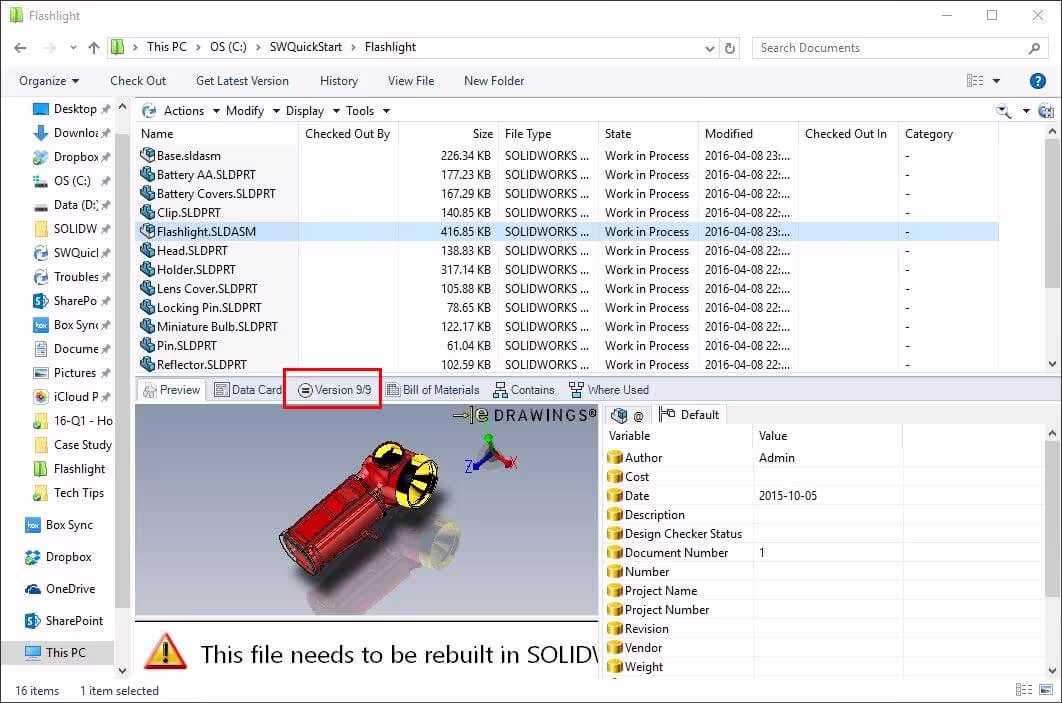Viewport: 1062px width, 703px height.
Task: Expand the Tools menu
Action: [x=368, y=111]
